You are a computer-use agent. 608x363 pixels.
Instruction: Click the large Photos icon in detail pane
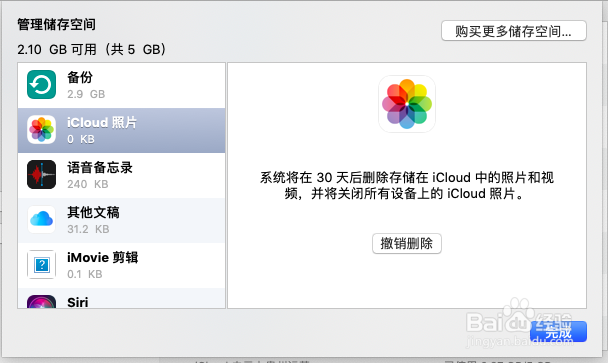[x=407, y=104]
